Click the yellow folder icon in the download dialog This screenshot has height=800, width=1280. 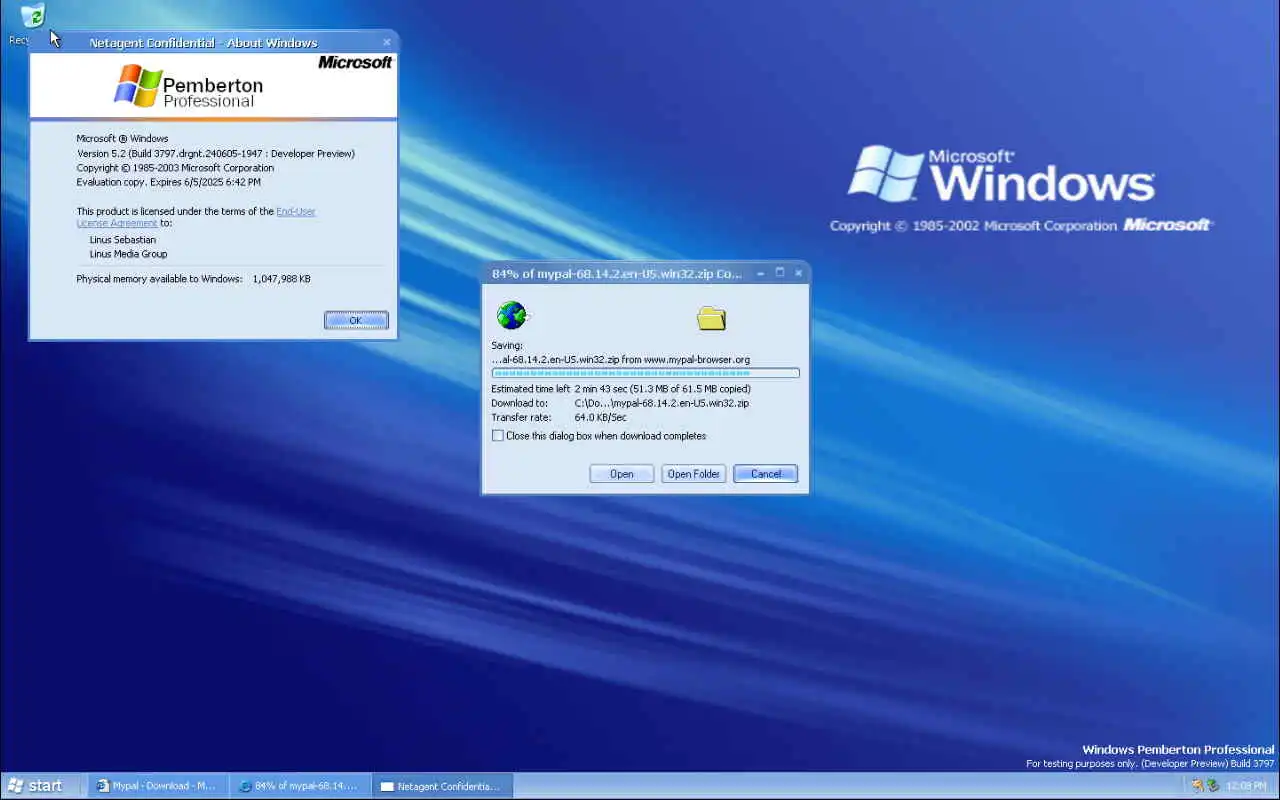(711, 318)
